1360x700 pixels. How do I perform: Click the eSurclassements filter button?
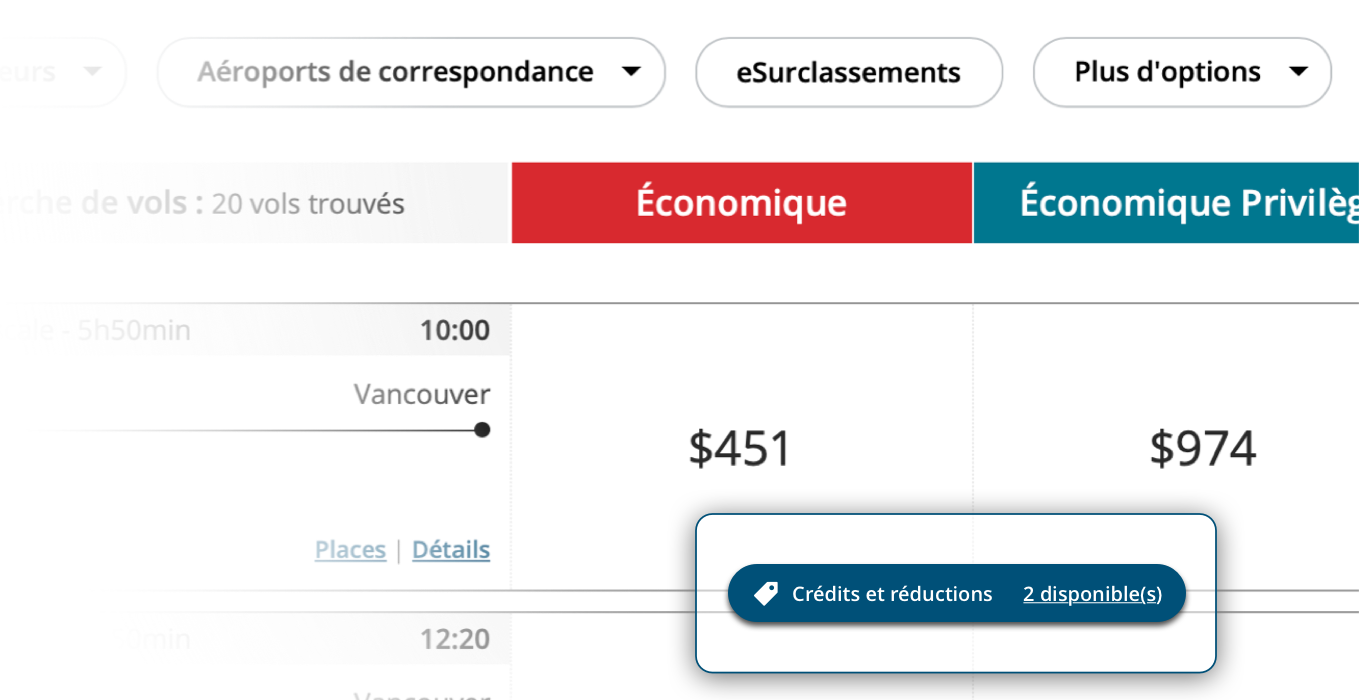(x=848, y=72)
